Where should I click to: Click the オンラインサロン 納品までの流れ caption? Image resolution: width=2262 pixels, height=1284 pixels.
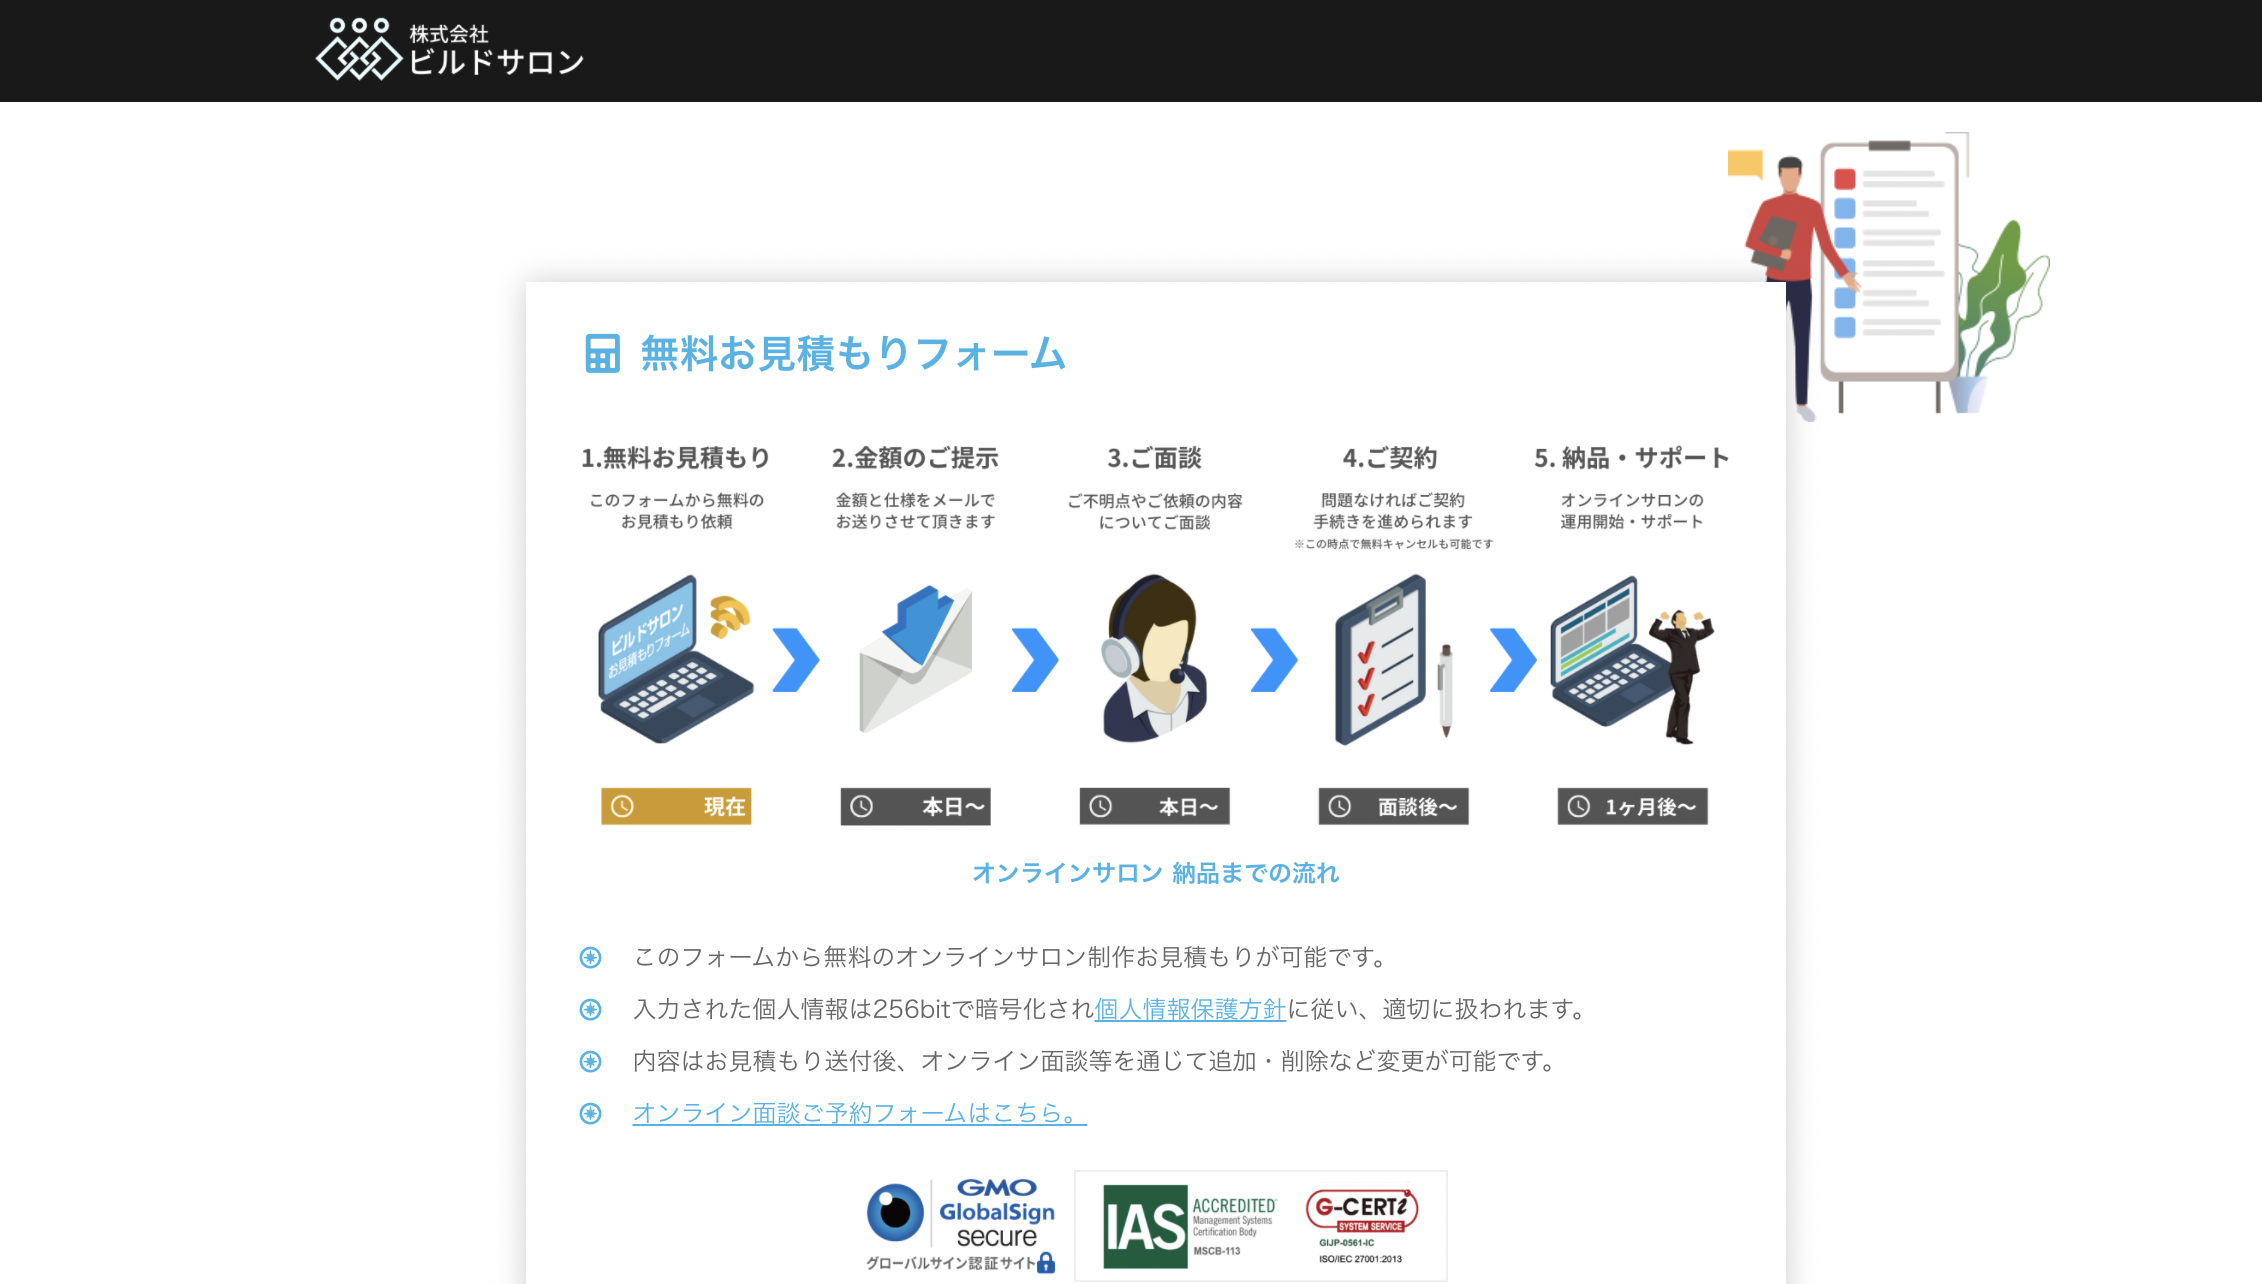click(1155, 873)
